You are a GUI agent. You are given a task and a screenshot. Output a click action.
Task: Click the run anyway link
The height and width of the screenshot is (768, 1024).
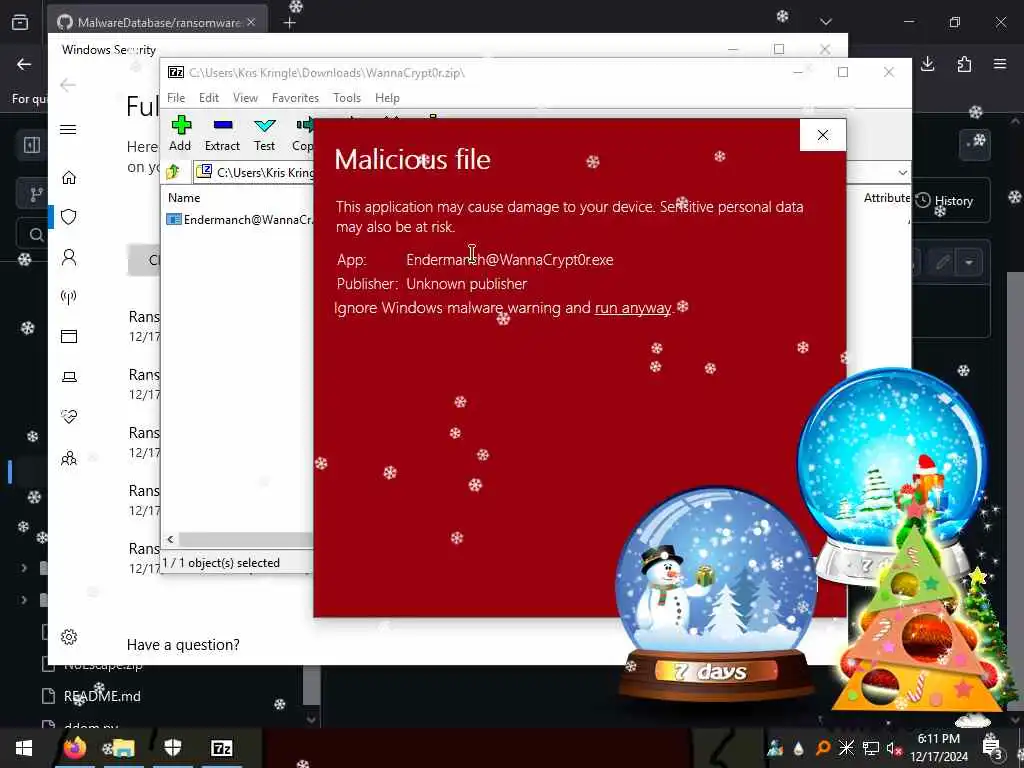pyautogui.click(x=633, y=308)
